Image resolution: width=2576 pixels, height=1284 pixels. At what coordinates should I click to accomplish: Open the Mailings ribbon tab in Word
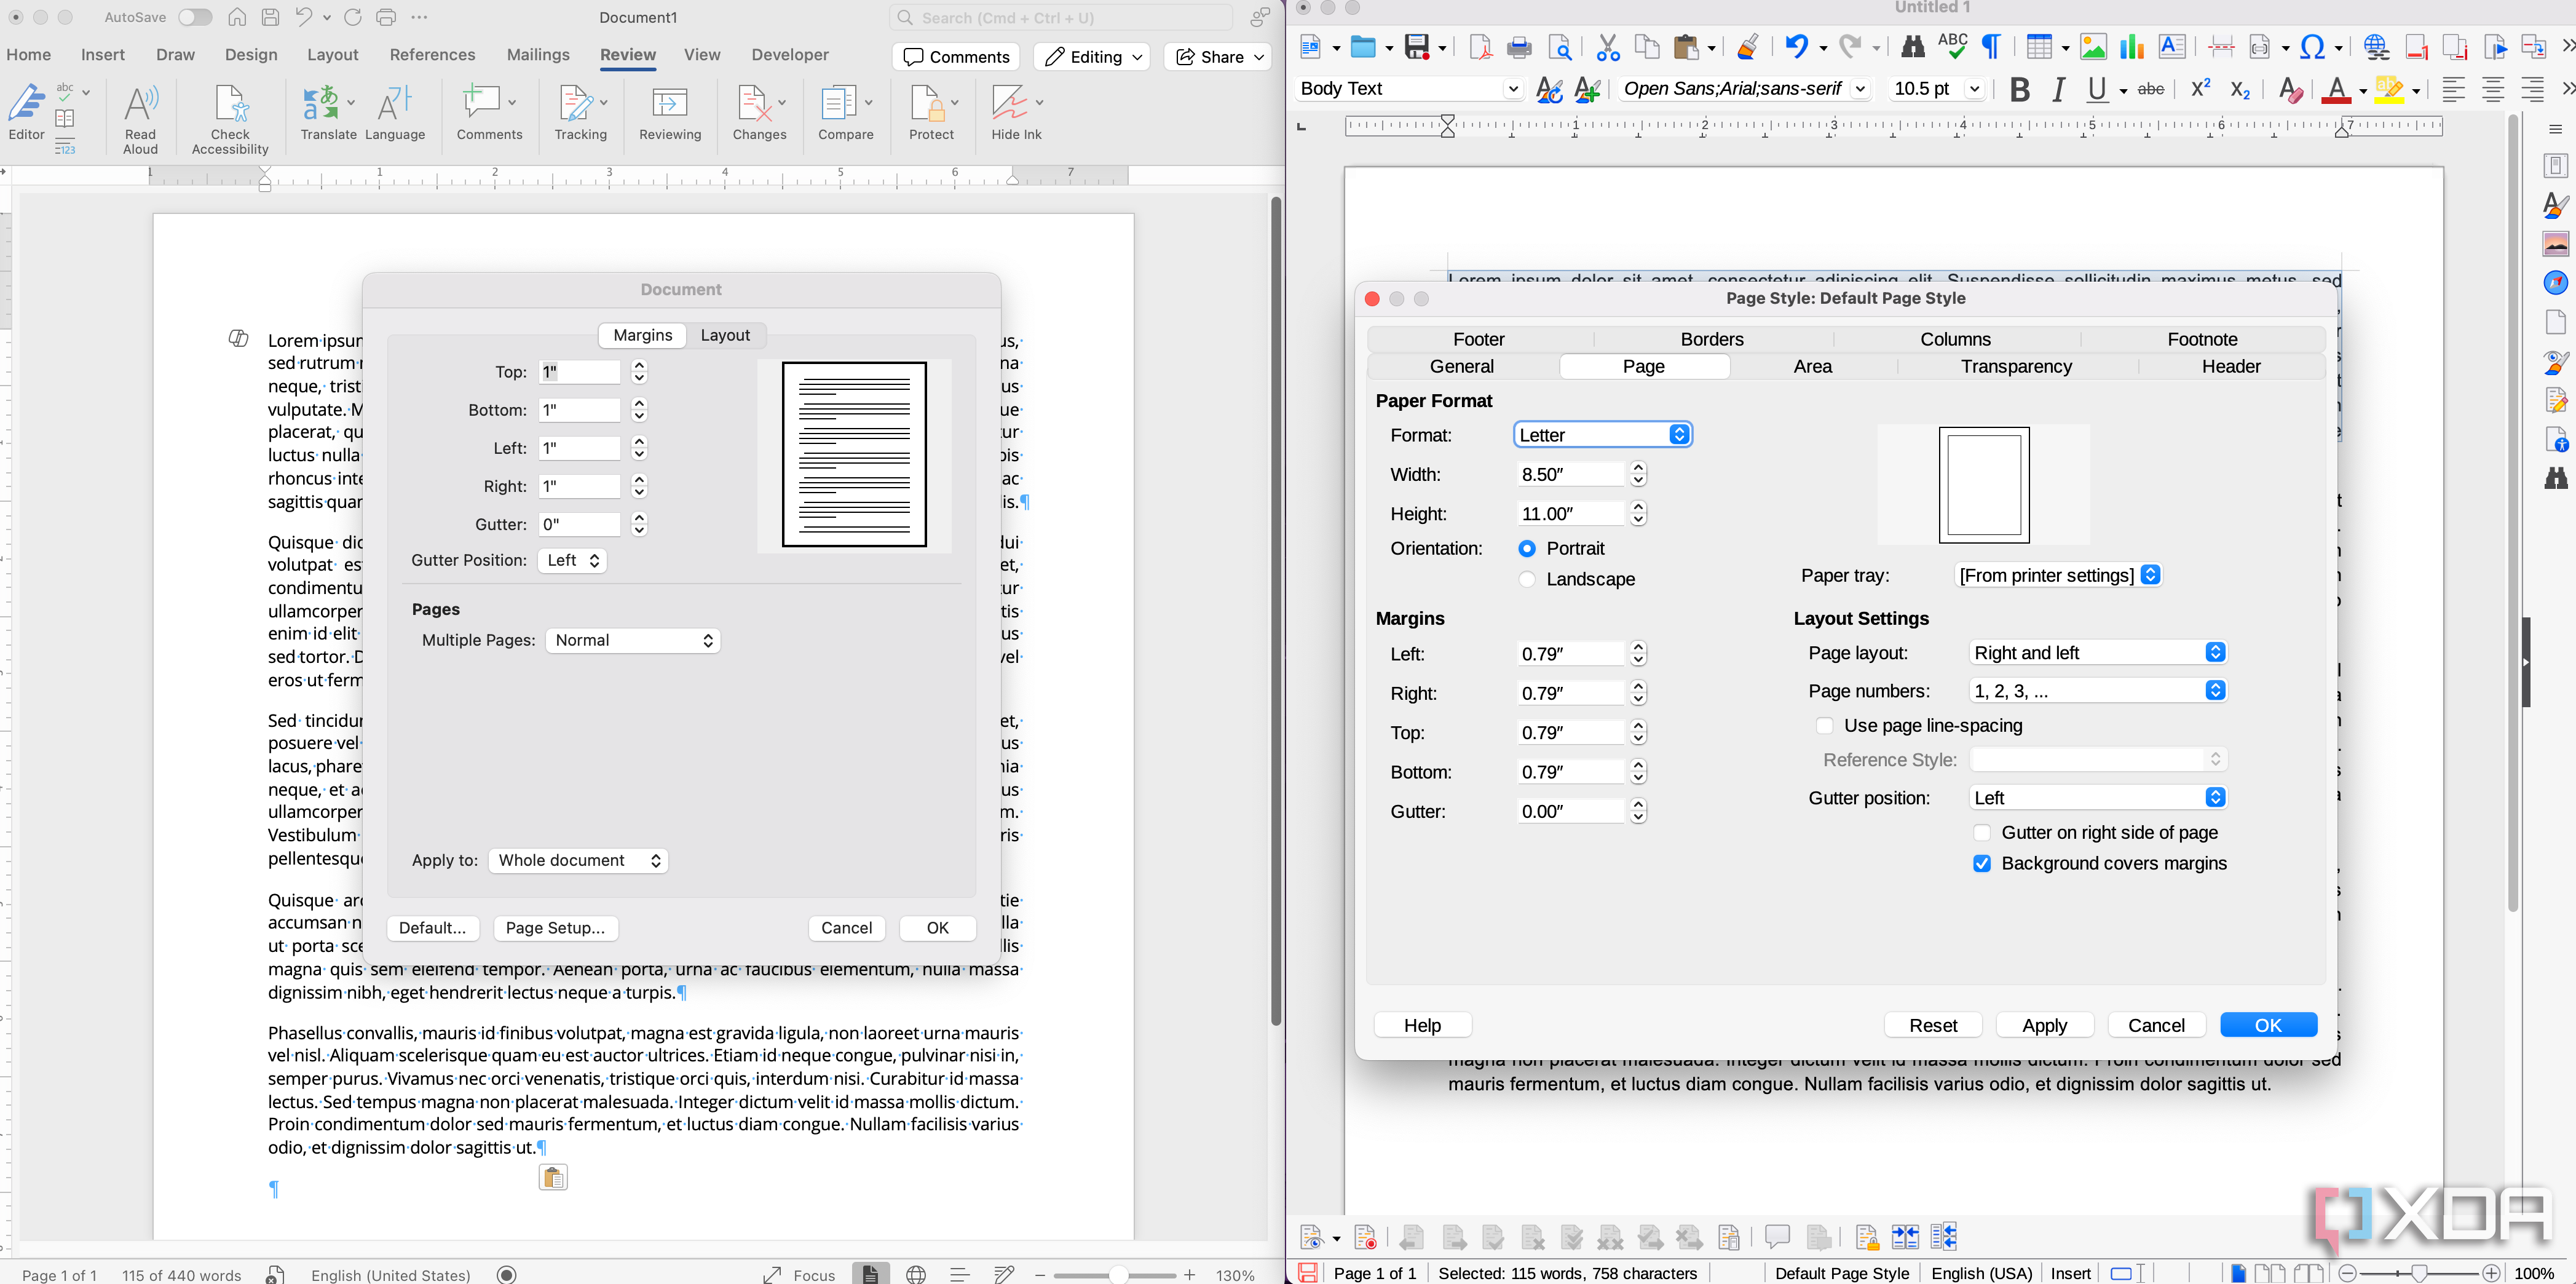(538, 54)
